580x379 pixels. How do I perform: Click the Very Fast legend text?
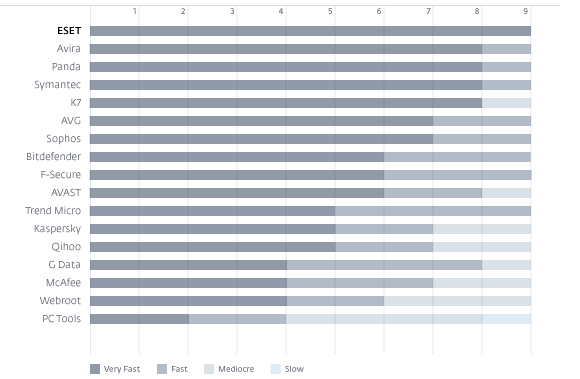pyautogui.click(x=122, y=369)
